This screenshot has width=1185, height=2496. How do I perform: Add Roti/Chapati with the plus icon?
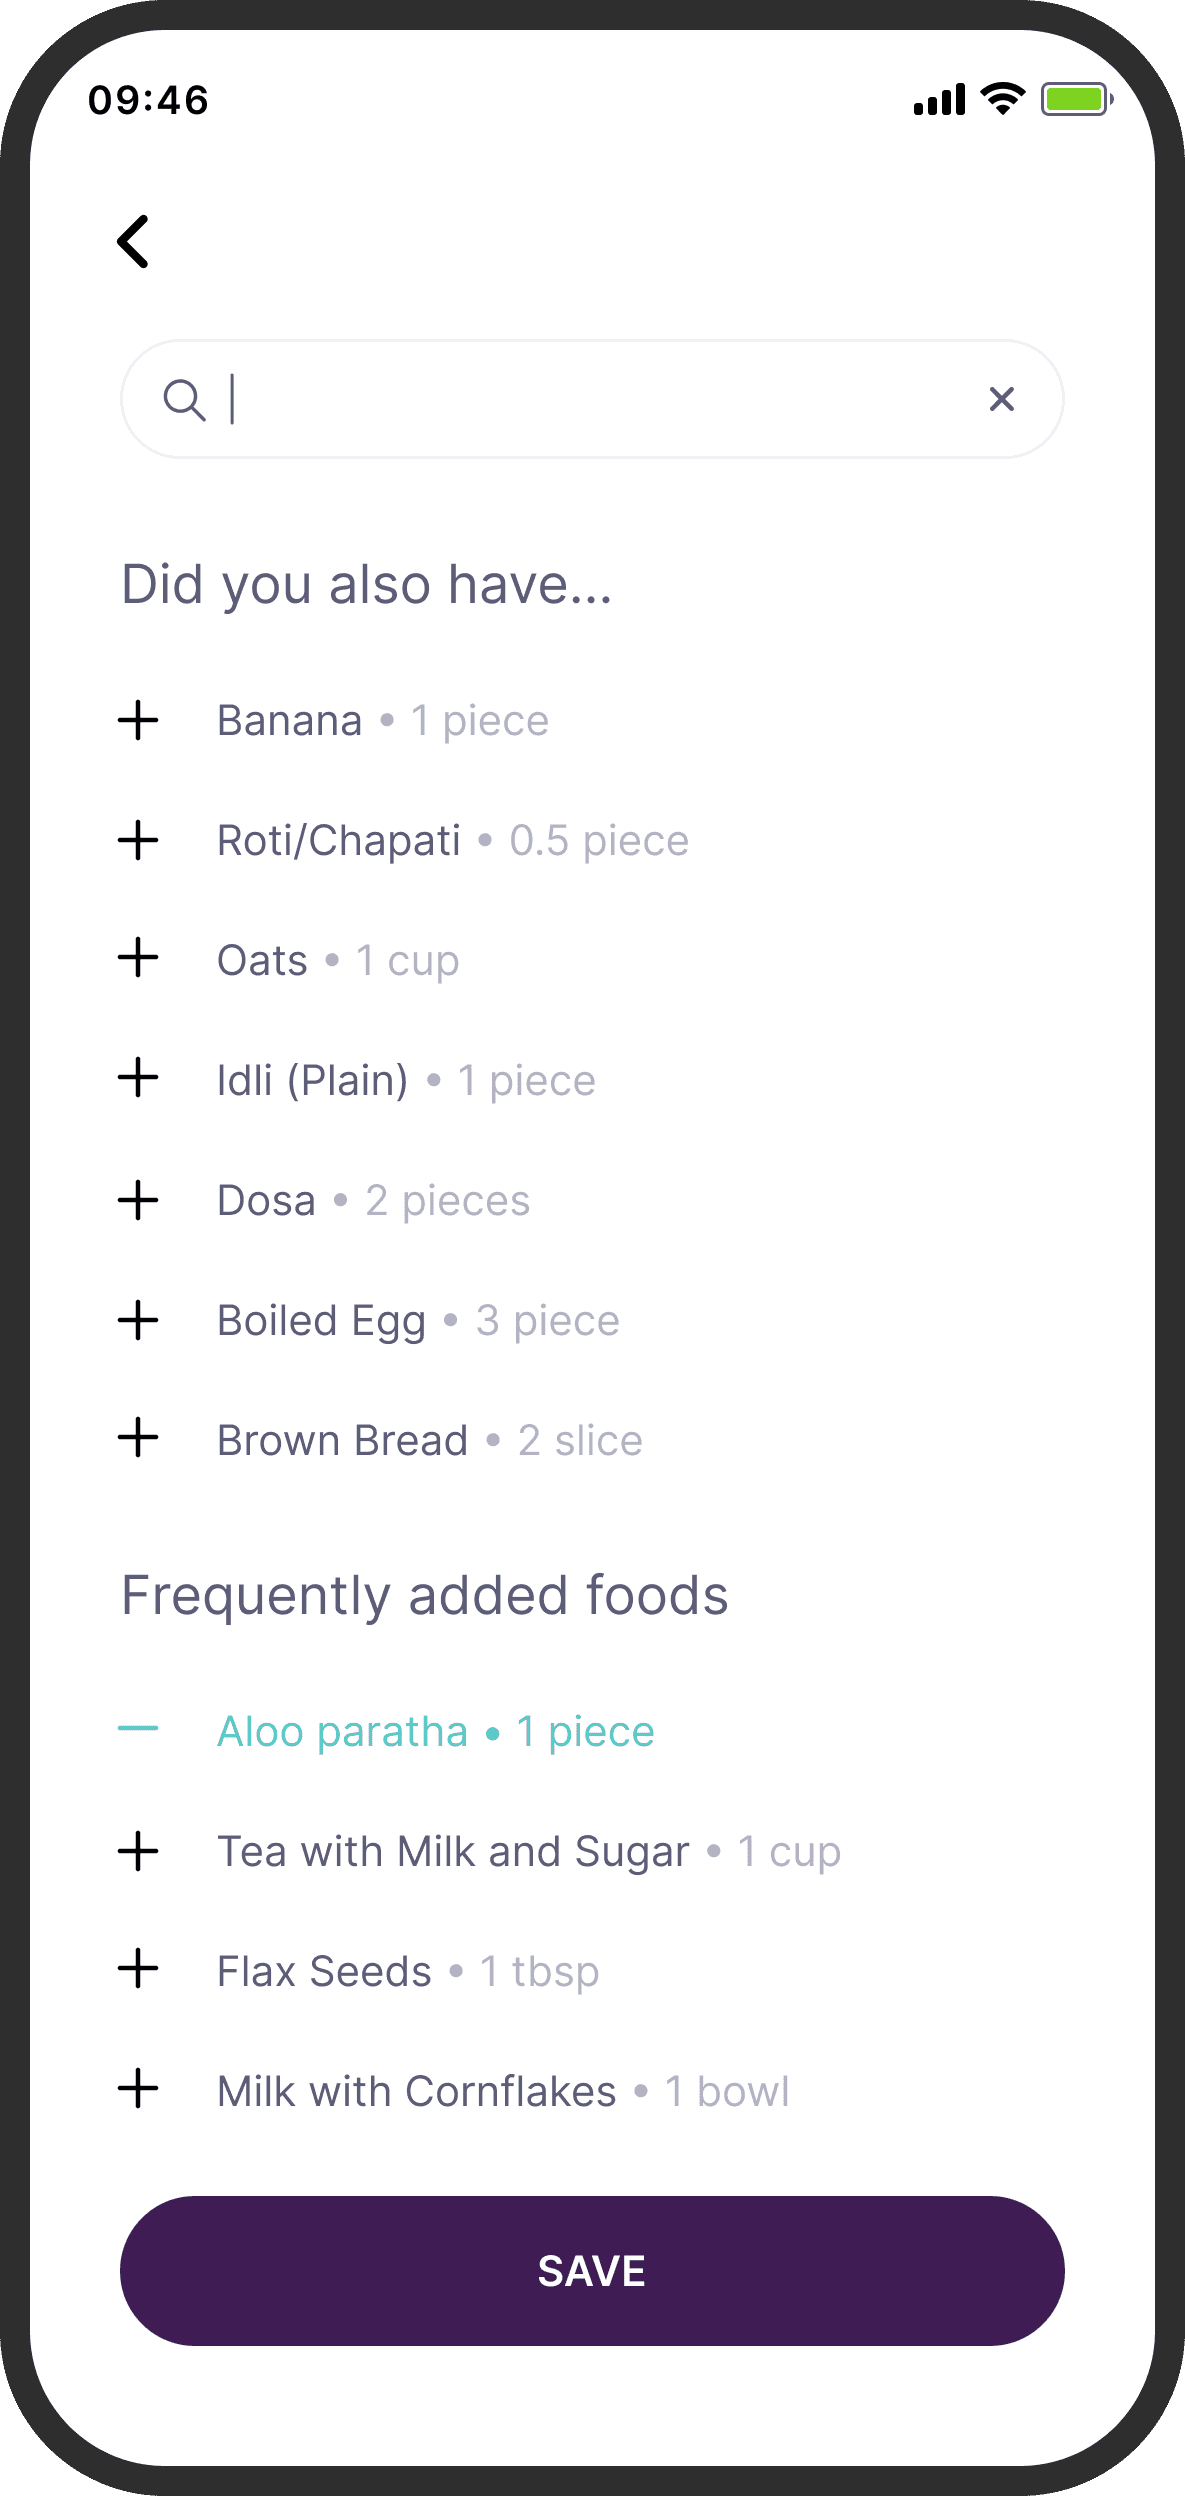138,840
